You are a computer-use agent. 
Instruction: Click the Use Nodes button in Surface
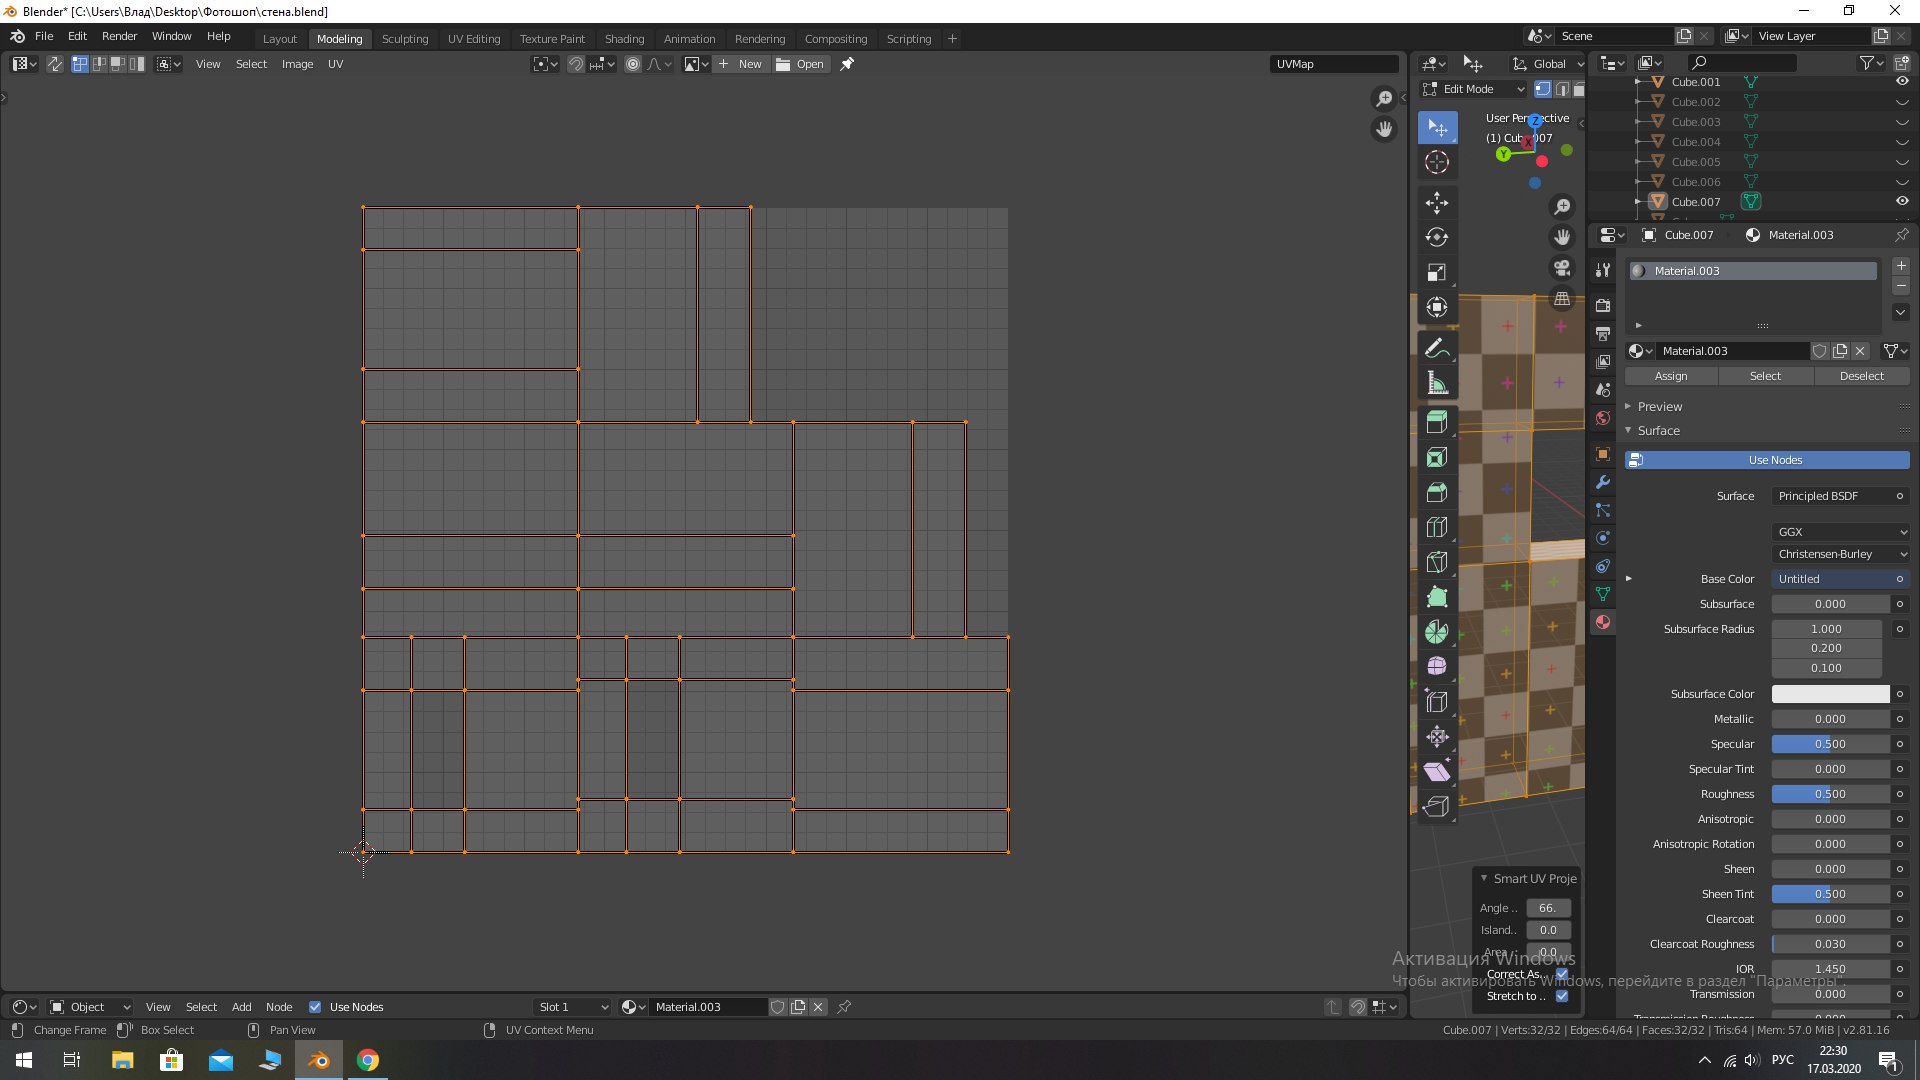coord(1767,460)
